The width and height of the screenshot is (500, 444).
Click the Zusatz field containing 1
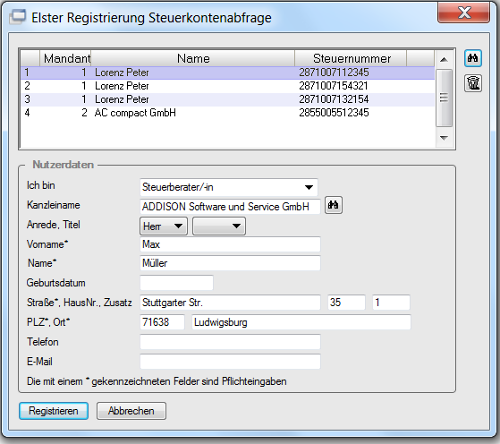point(391,303)
